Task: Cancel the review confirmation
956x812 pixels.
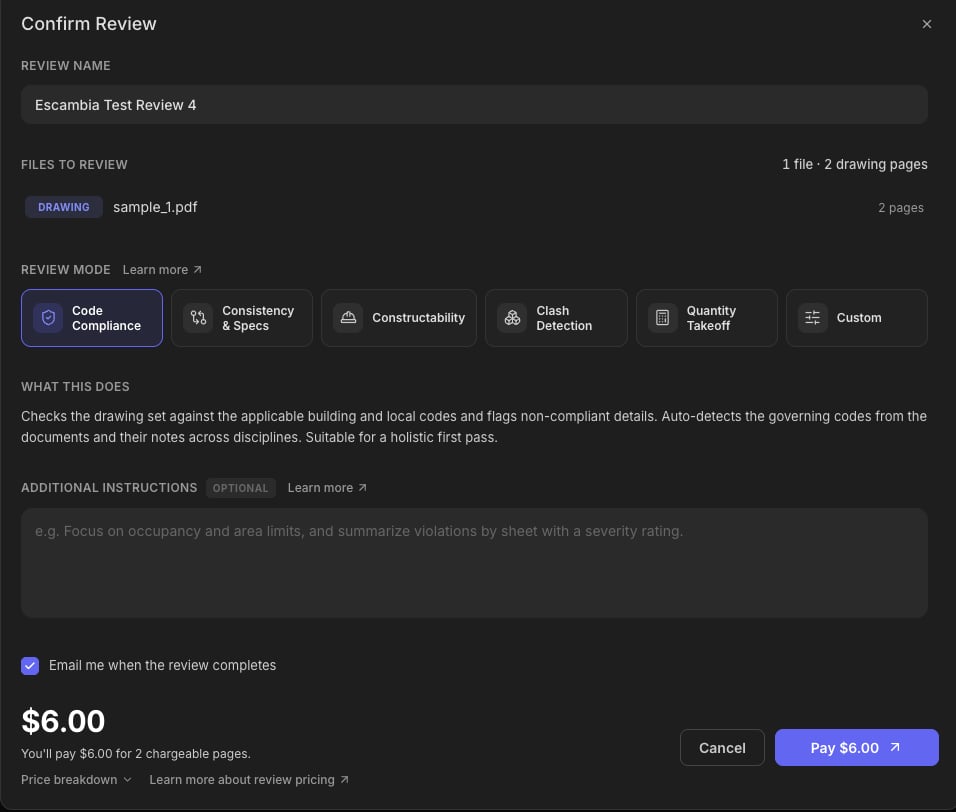Action: coord(722,747)
